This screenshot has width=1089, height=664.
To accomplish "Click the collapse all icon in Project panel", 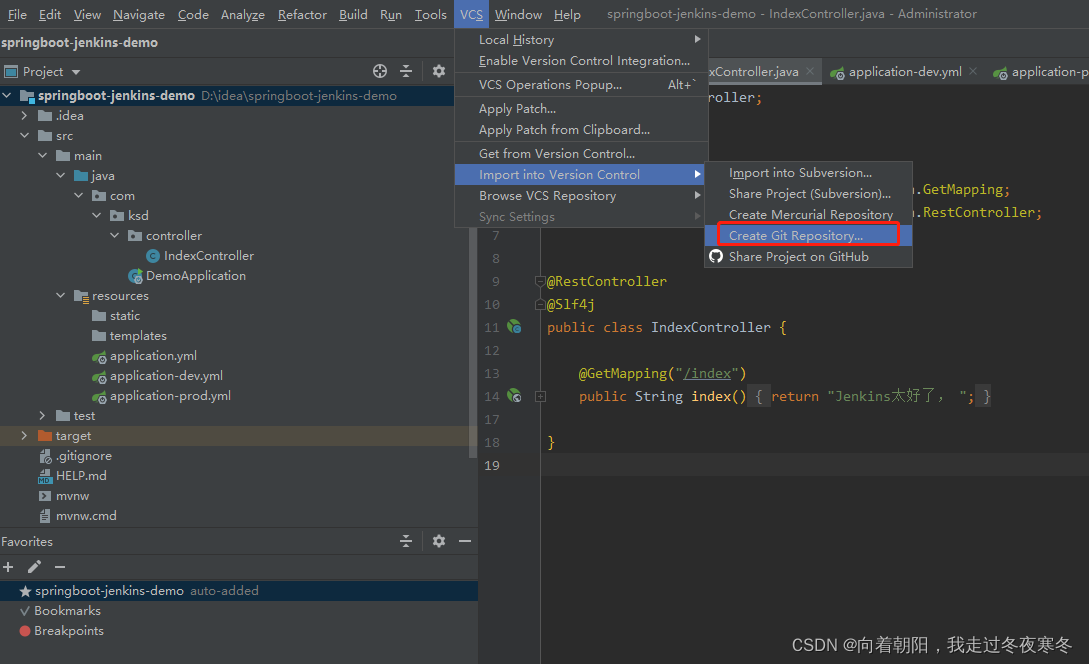I will point(406,71).
